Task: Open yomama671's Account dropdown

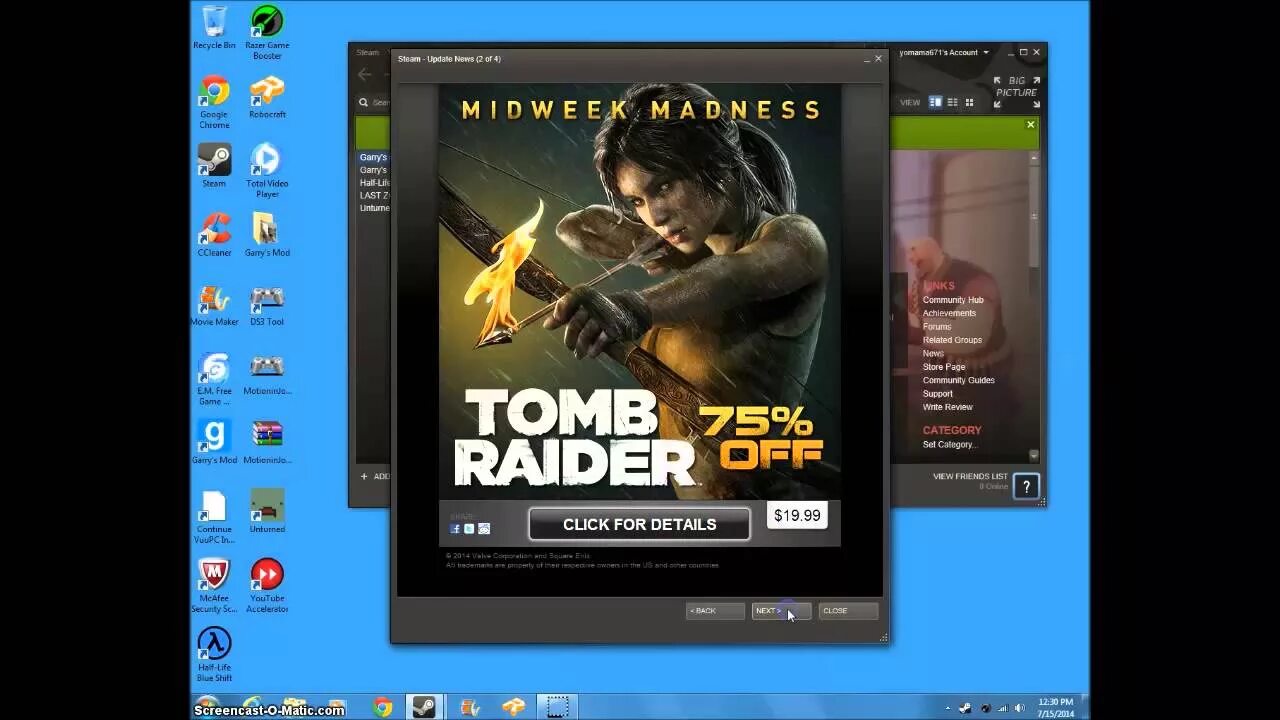Action: 944,52
